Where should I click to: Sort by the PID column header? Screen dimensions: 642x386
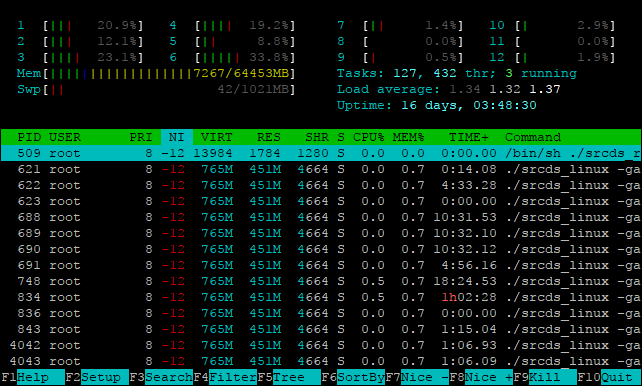(x=29, y=137)
